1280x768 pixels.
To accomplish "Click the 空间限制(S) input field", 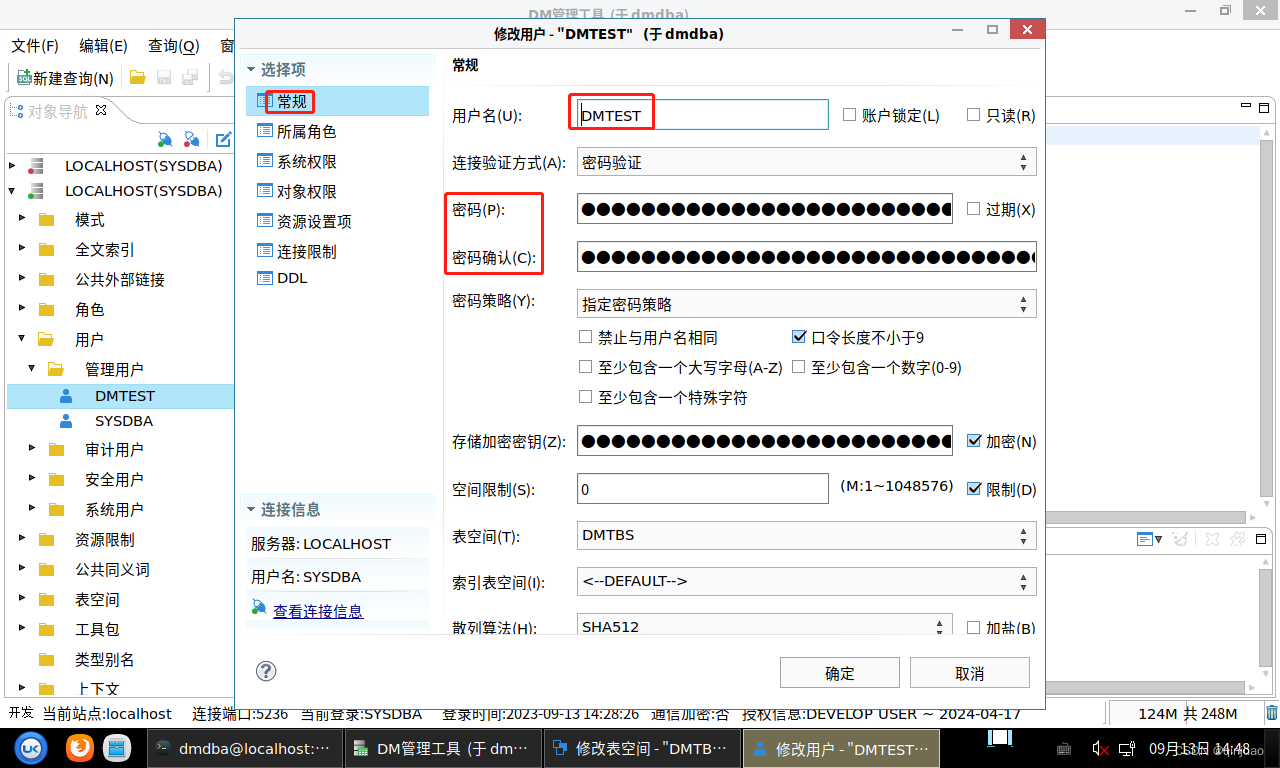I will coord(703,489).
